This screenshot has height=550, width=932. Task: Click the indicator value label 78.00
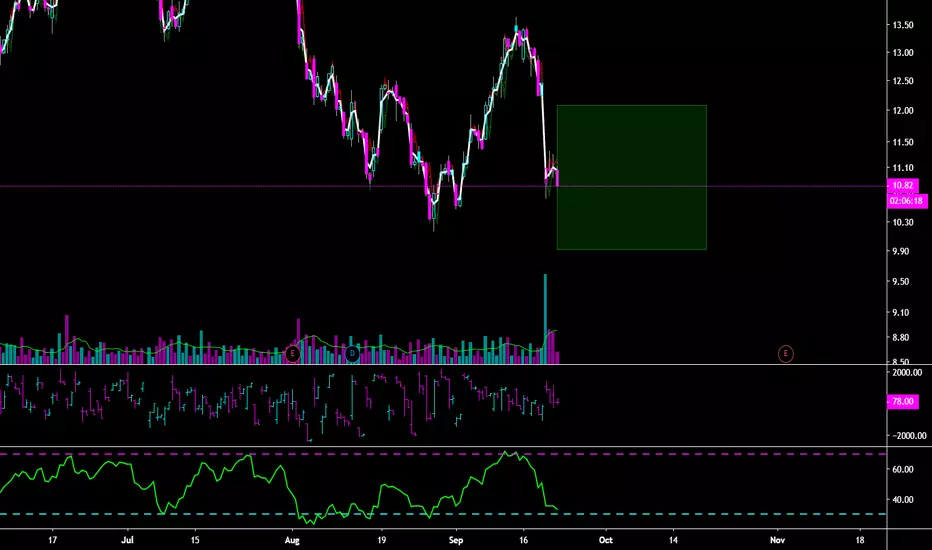click(x=902, y=401)
